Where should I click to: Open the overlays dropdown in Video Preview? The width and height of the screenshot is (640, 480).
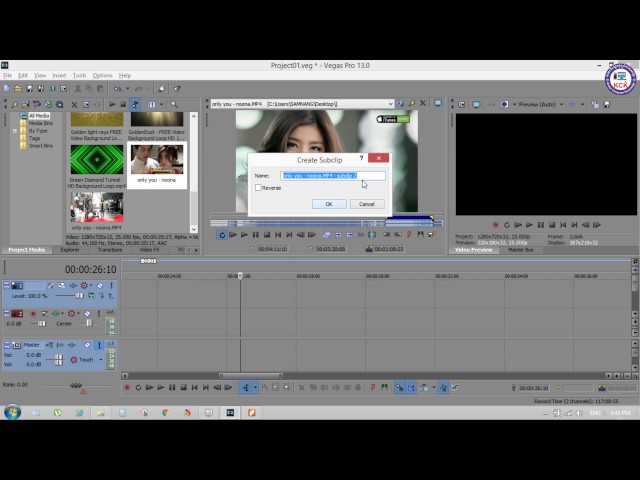click(583, 104)
